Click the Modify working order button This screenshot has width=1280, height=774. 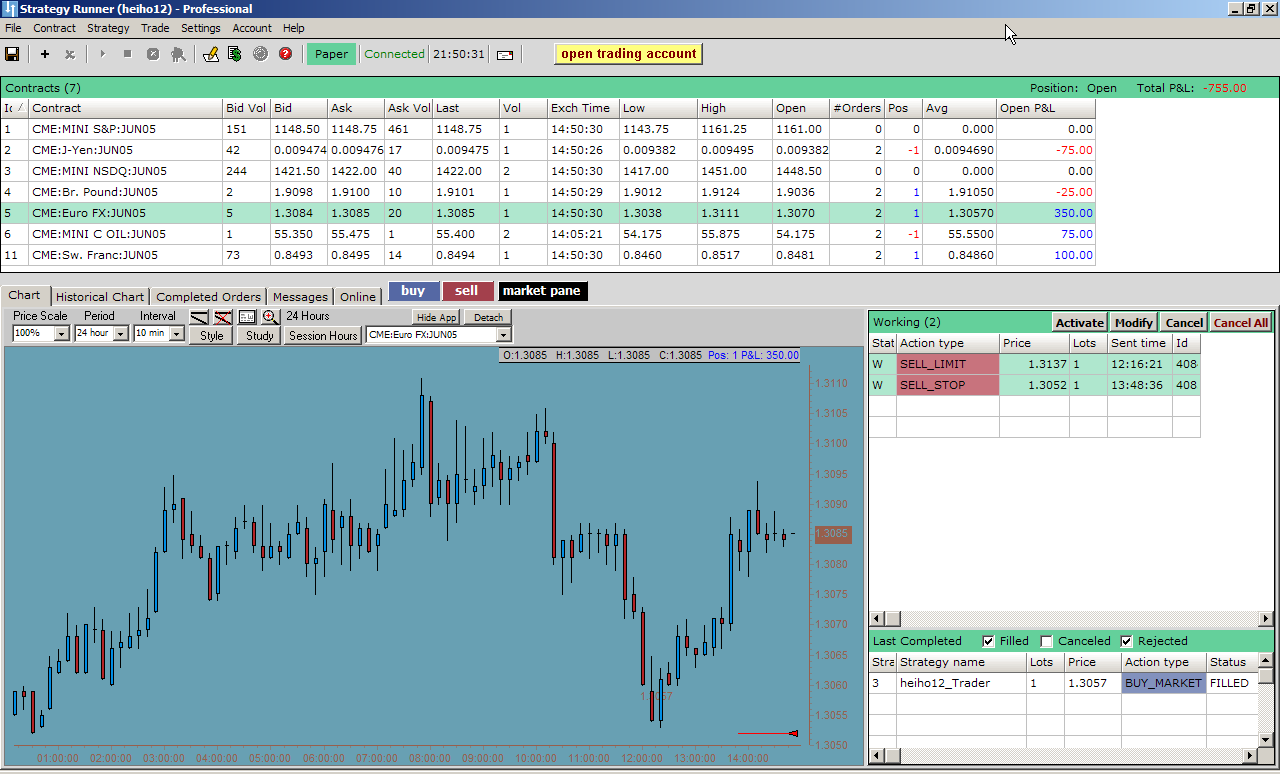coord(1134,323)
